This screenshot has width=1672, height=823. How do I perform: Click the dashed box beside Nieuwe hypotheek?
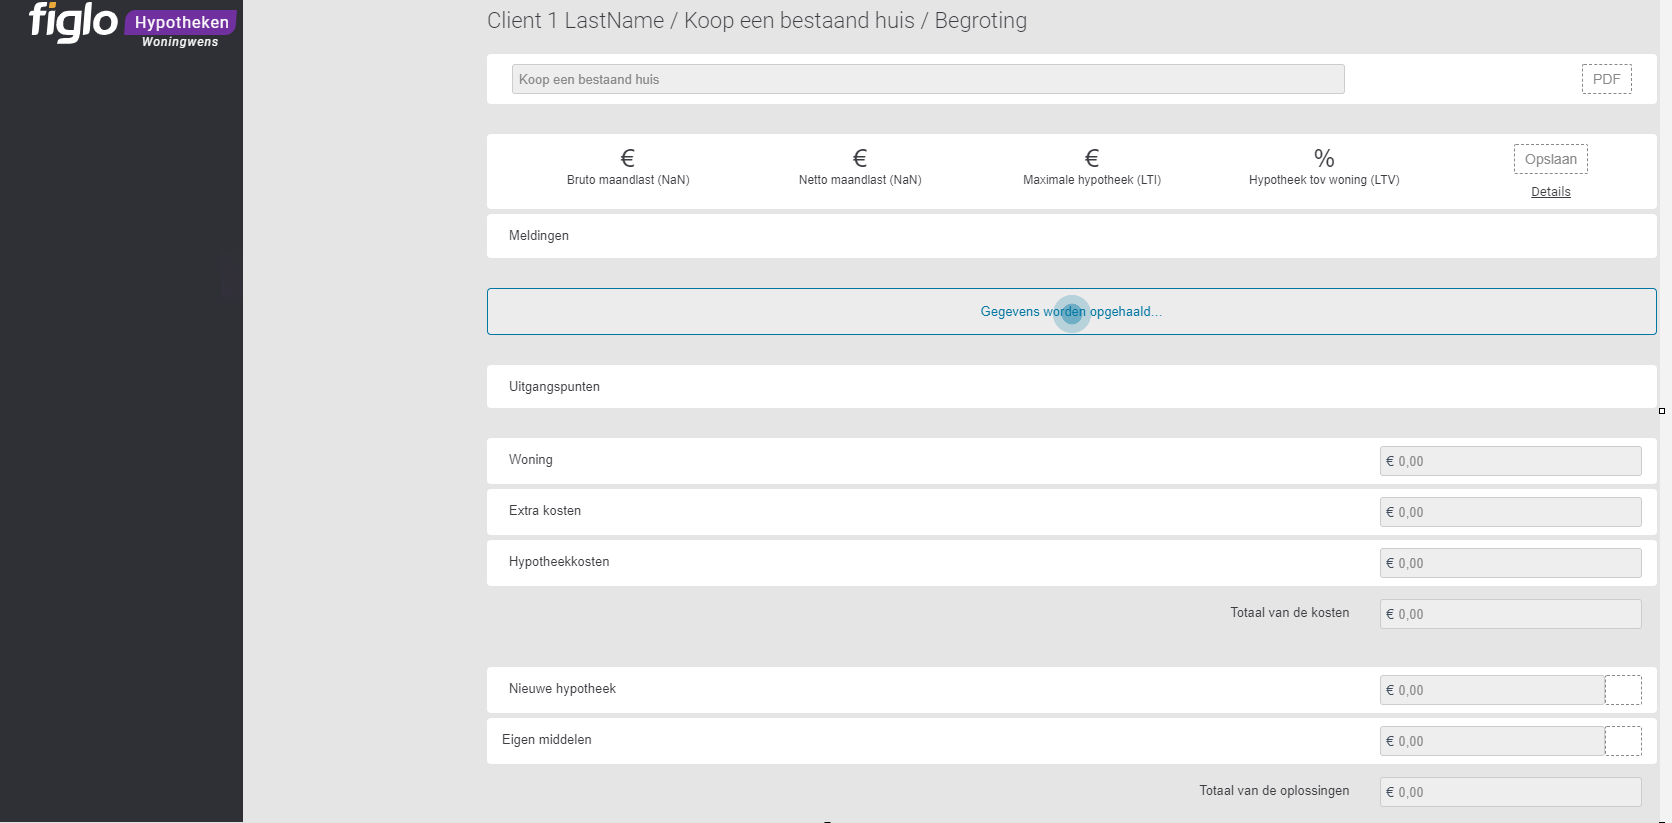coord(1622,690)
